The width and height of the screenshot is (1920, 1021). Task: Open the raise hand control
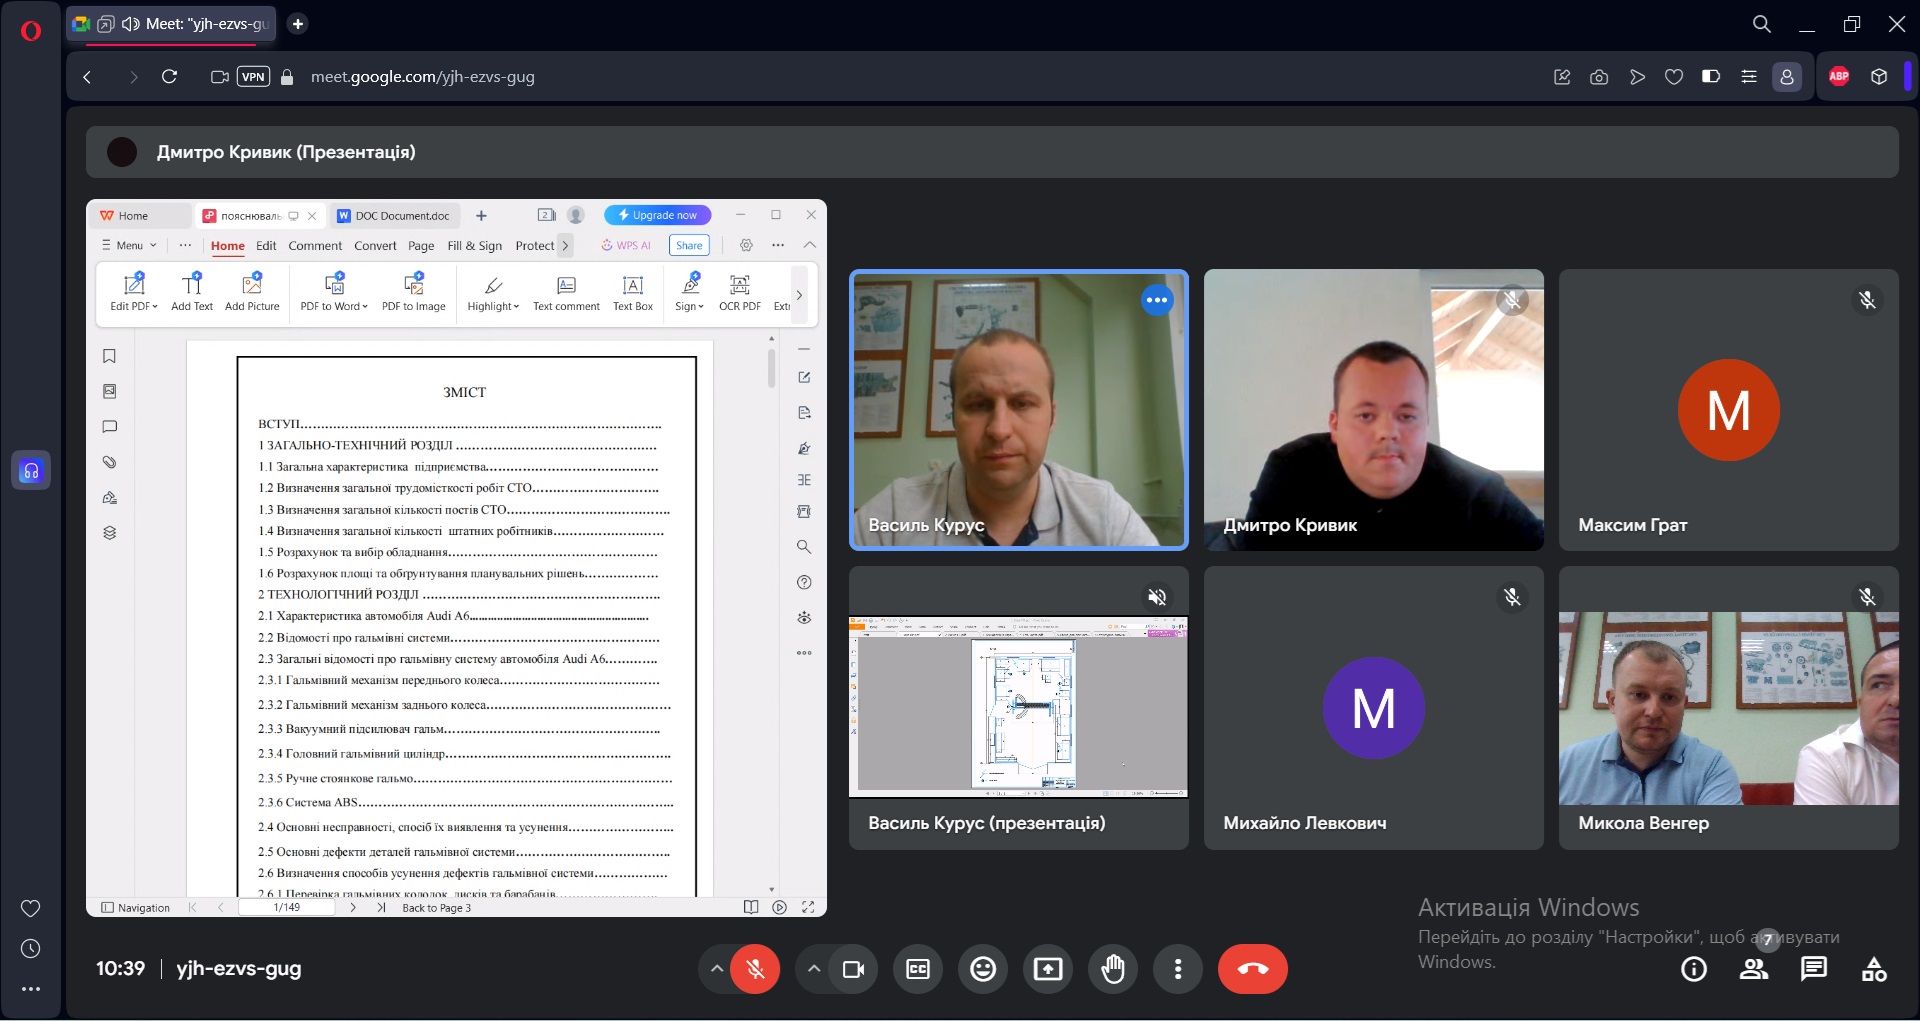click(x=1112, y=968)
